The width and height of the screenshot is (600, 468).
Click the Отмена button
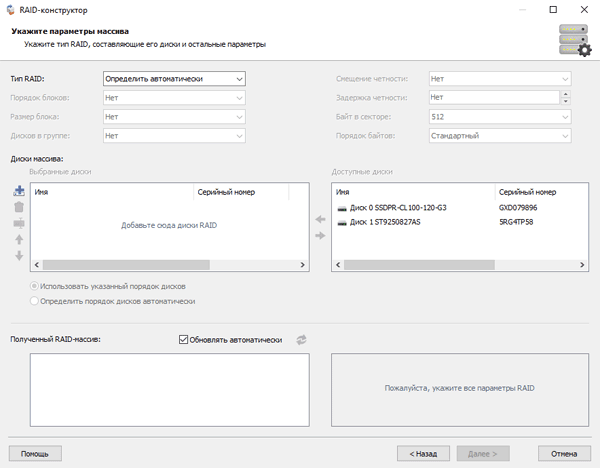coord(564,453)
